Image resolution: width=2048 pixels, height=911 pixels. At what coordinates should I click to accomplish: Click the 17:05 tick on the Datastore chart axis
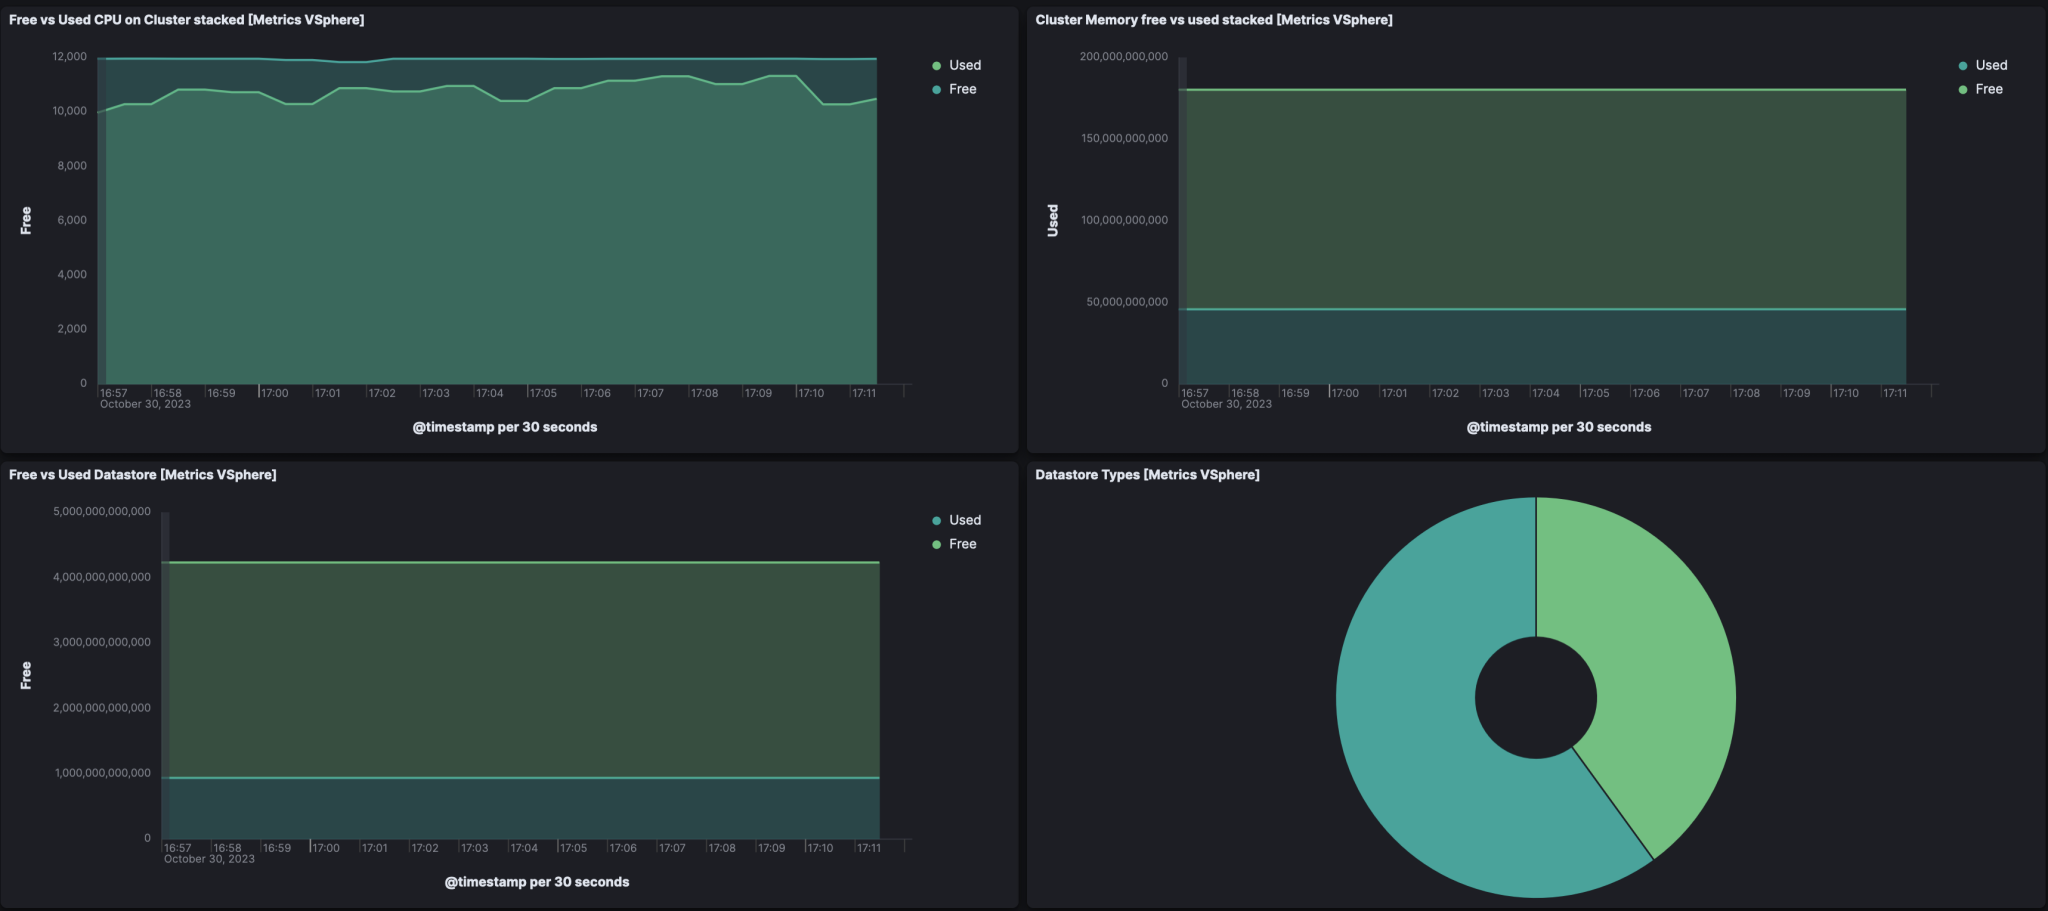(573, 847)
